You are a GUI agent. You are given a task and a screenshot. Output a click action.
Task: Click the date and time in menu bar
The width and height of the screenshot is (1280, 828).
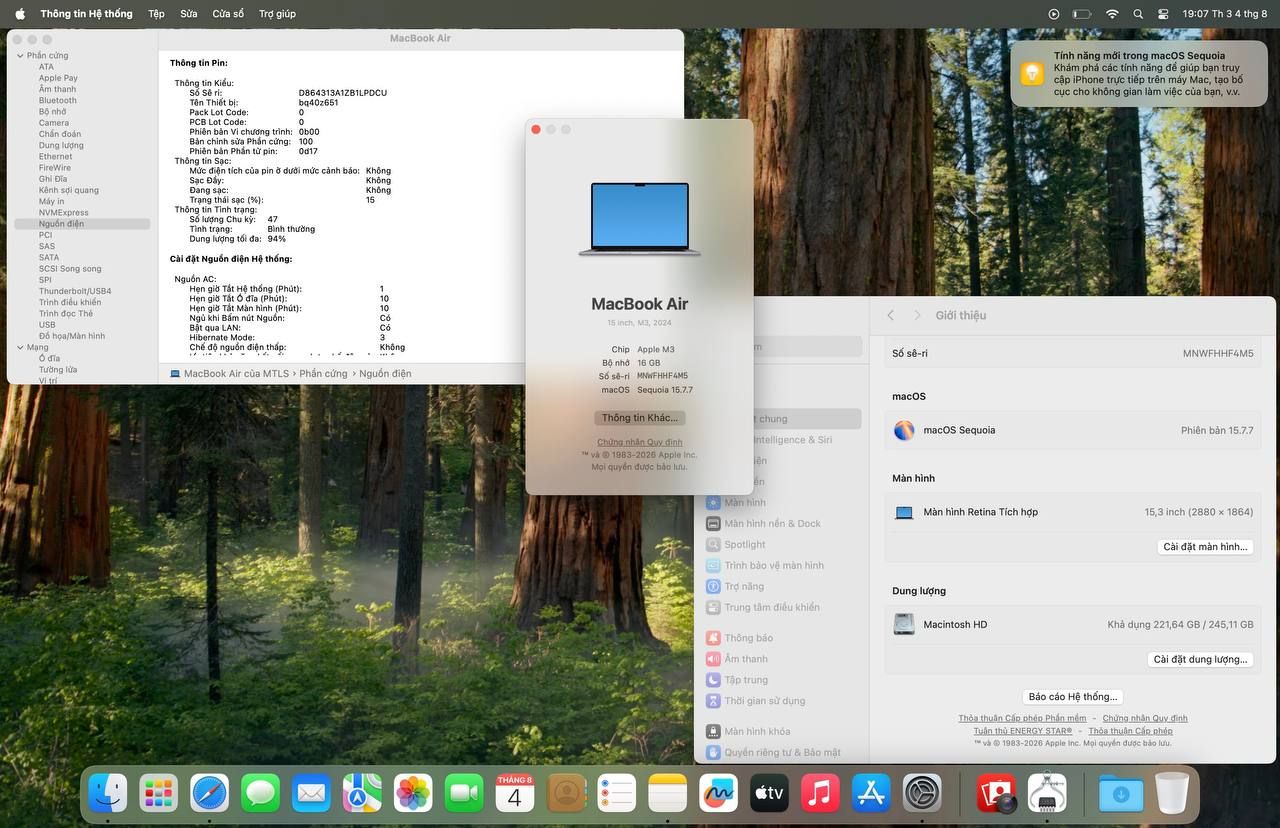[1225, 14]
